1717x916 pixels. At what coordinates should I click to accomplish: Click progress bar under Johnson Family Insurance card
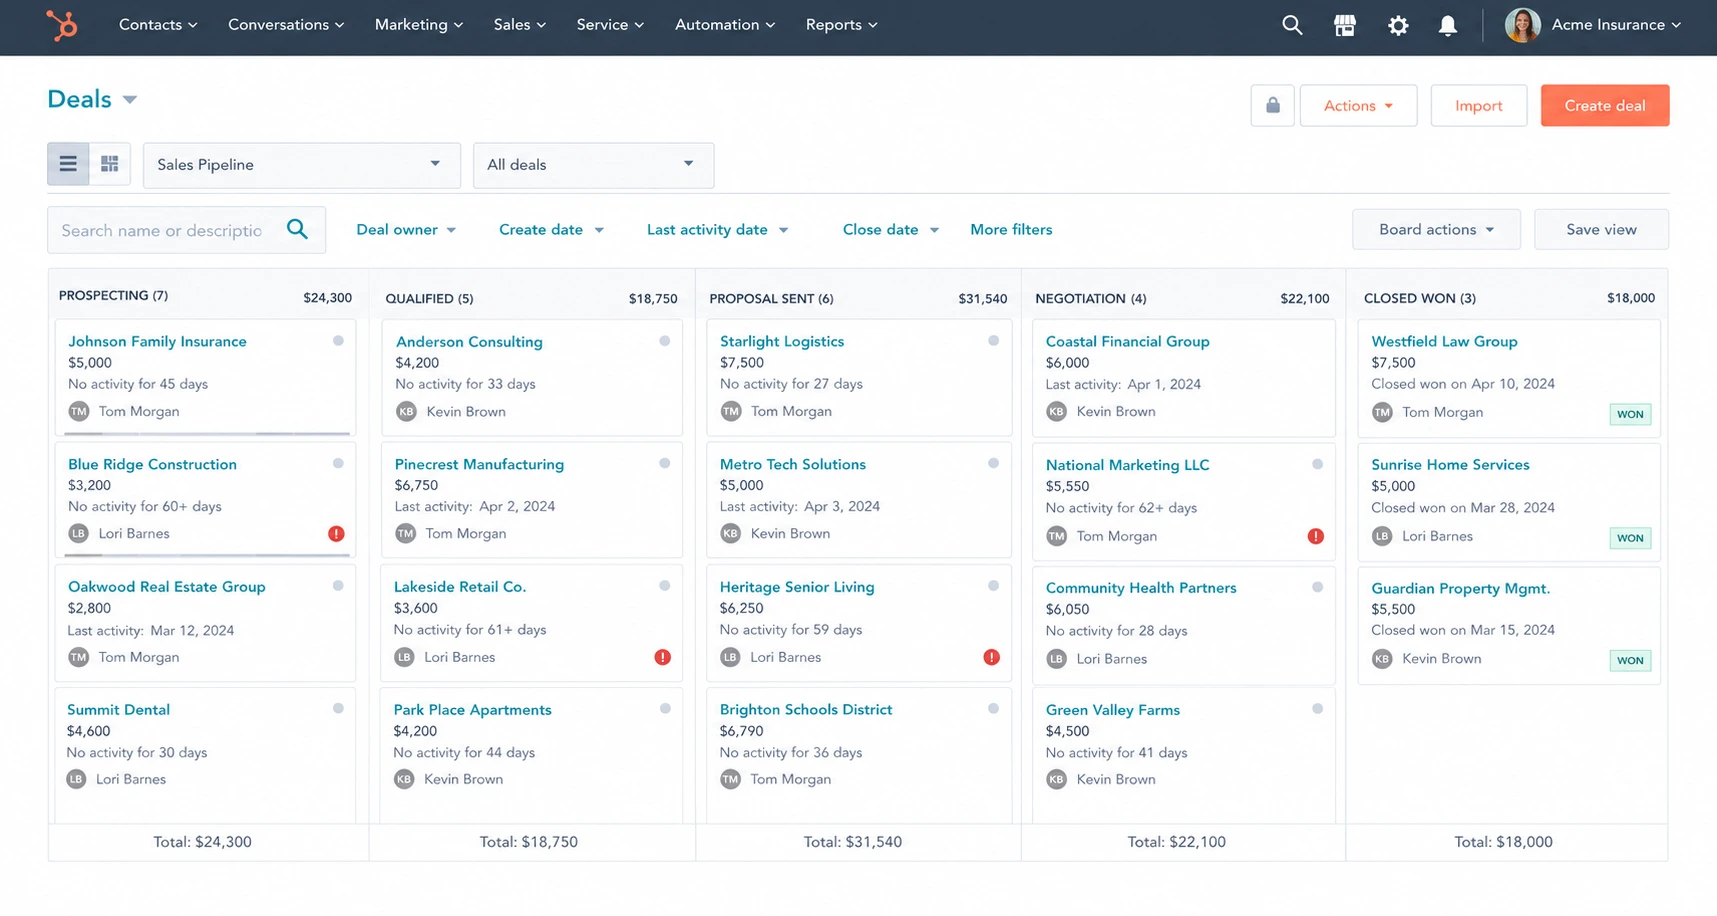(x=207, y=433)
